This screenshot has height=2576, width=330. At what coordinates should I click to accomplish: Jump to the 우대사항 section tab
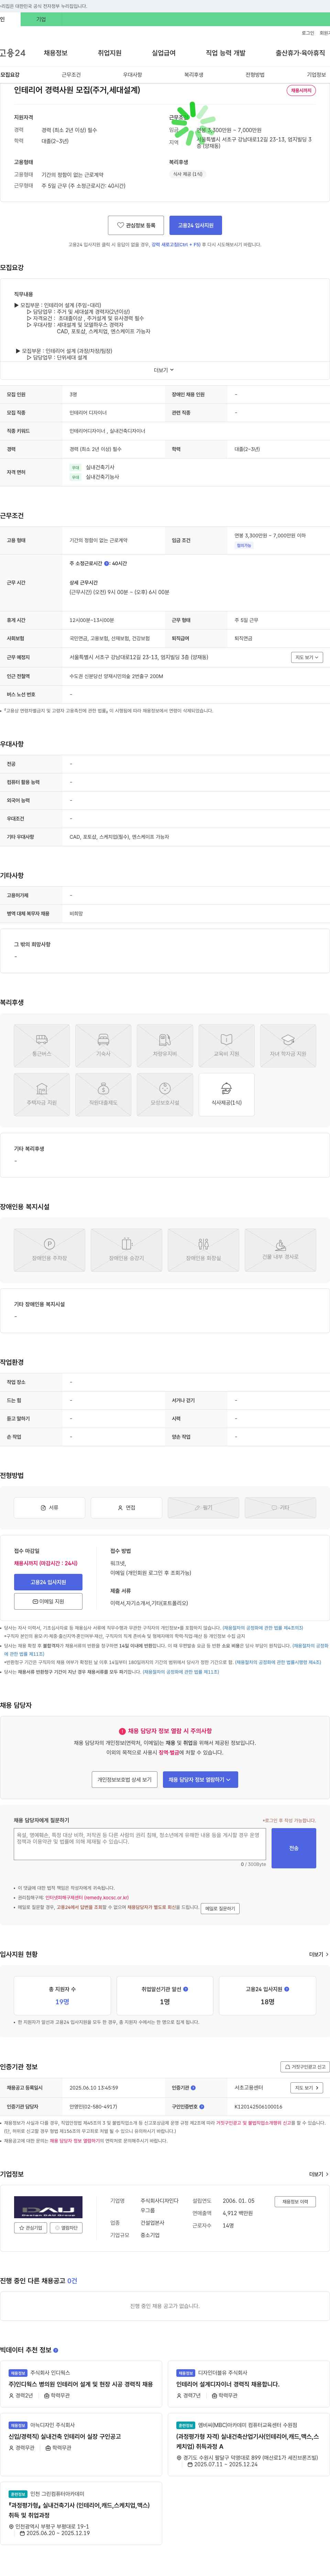point(132,75)
